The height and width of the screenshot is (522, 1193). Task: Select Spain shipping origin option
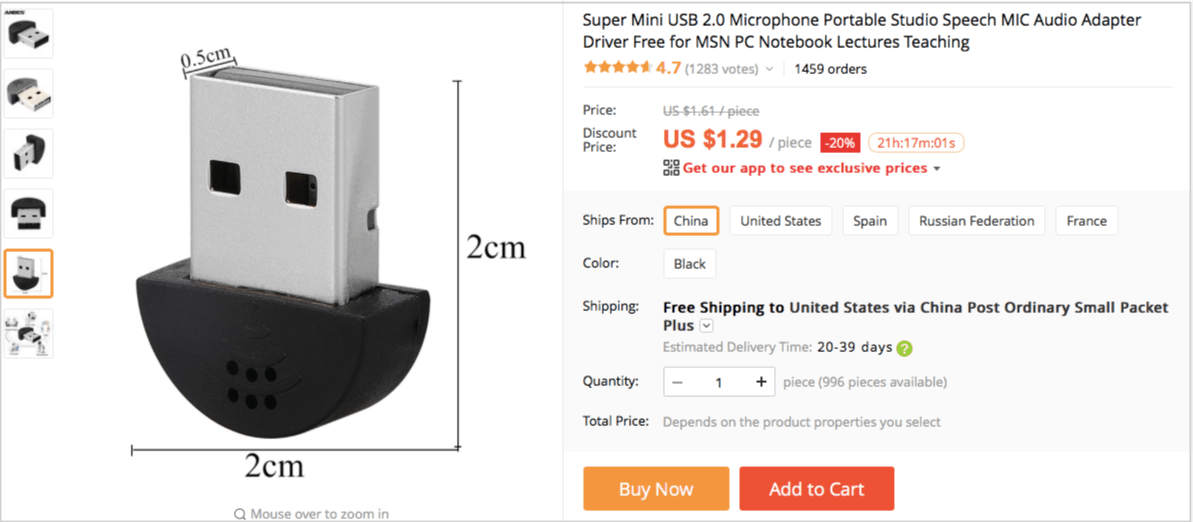pyautogui.click(x=869, y=221)
